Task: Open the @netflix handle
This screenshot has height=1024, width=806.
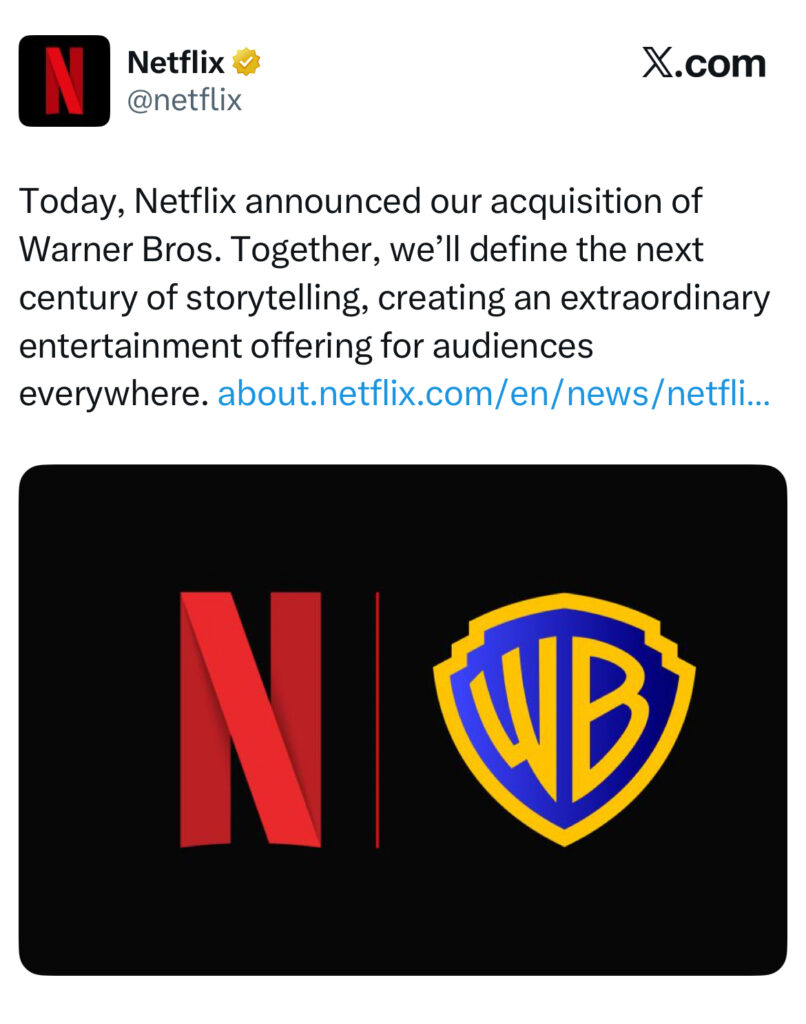Action: coord(185,100)
